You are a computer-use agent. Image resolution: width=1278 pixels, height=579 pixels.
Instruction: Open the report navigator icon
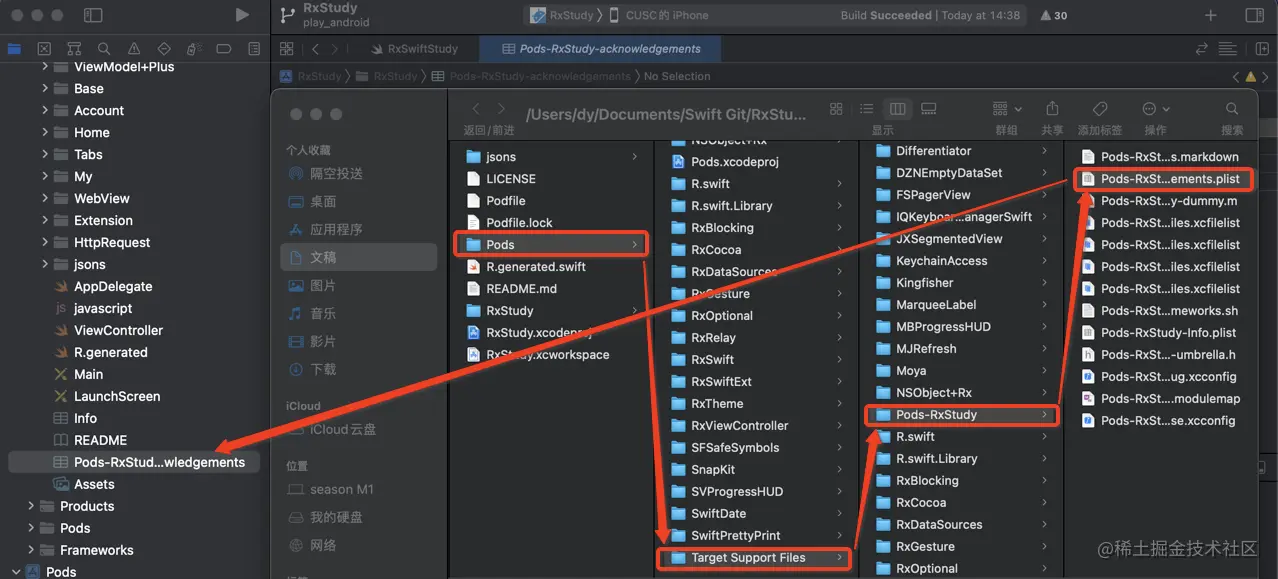(254, 48)
